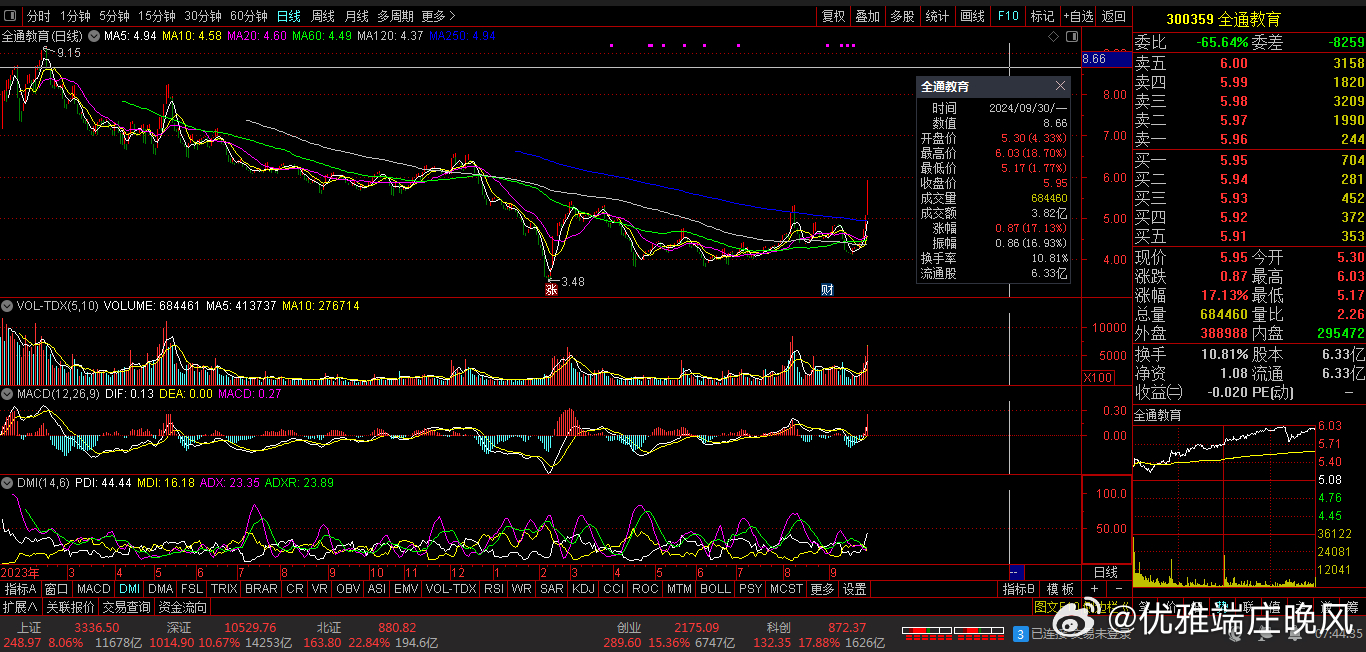Viewport: 1366px width, 652px height.
Task: Switch indicator to RSI
Action: coord(494,589)
